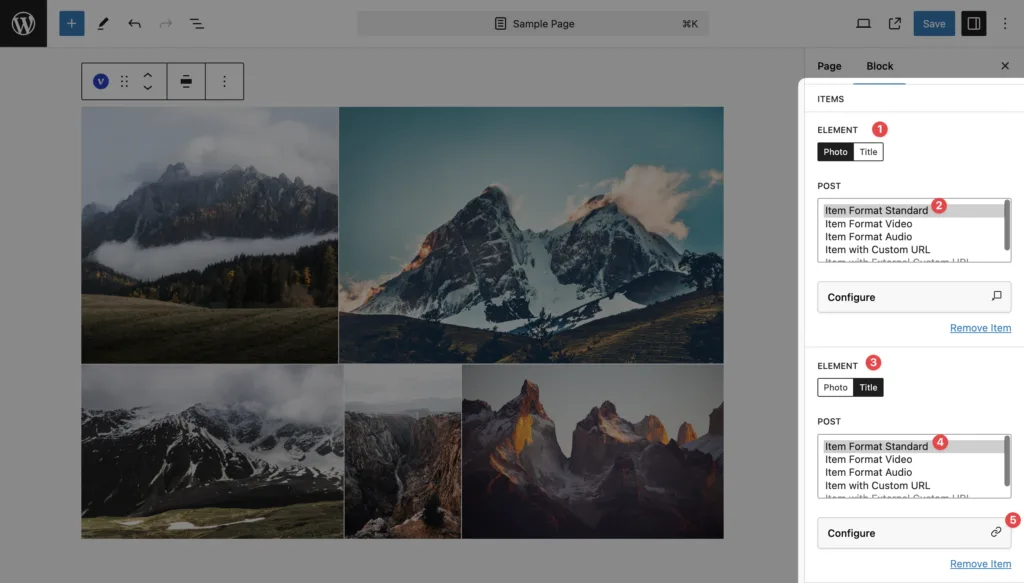Screen dimensions: 1024x583
Task: Move the block down
Action: [x=148, y=87]
